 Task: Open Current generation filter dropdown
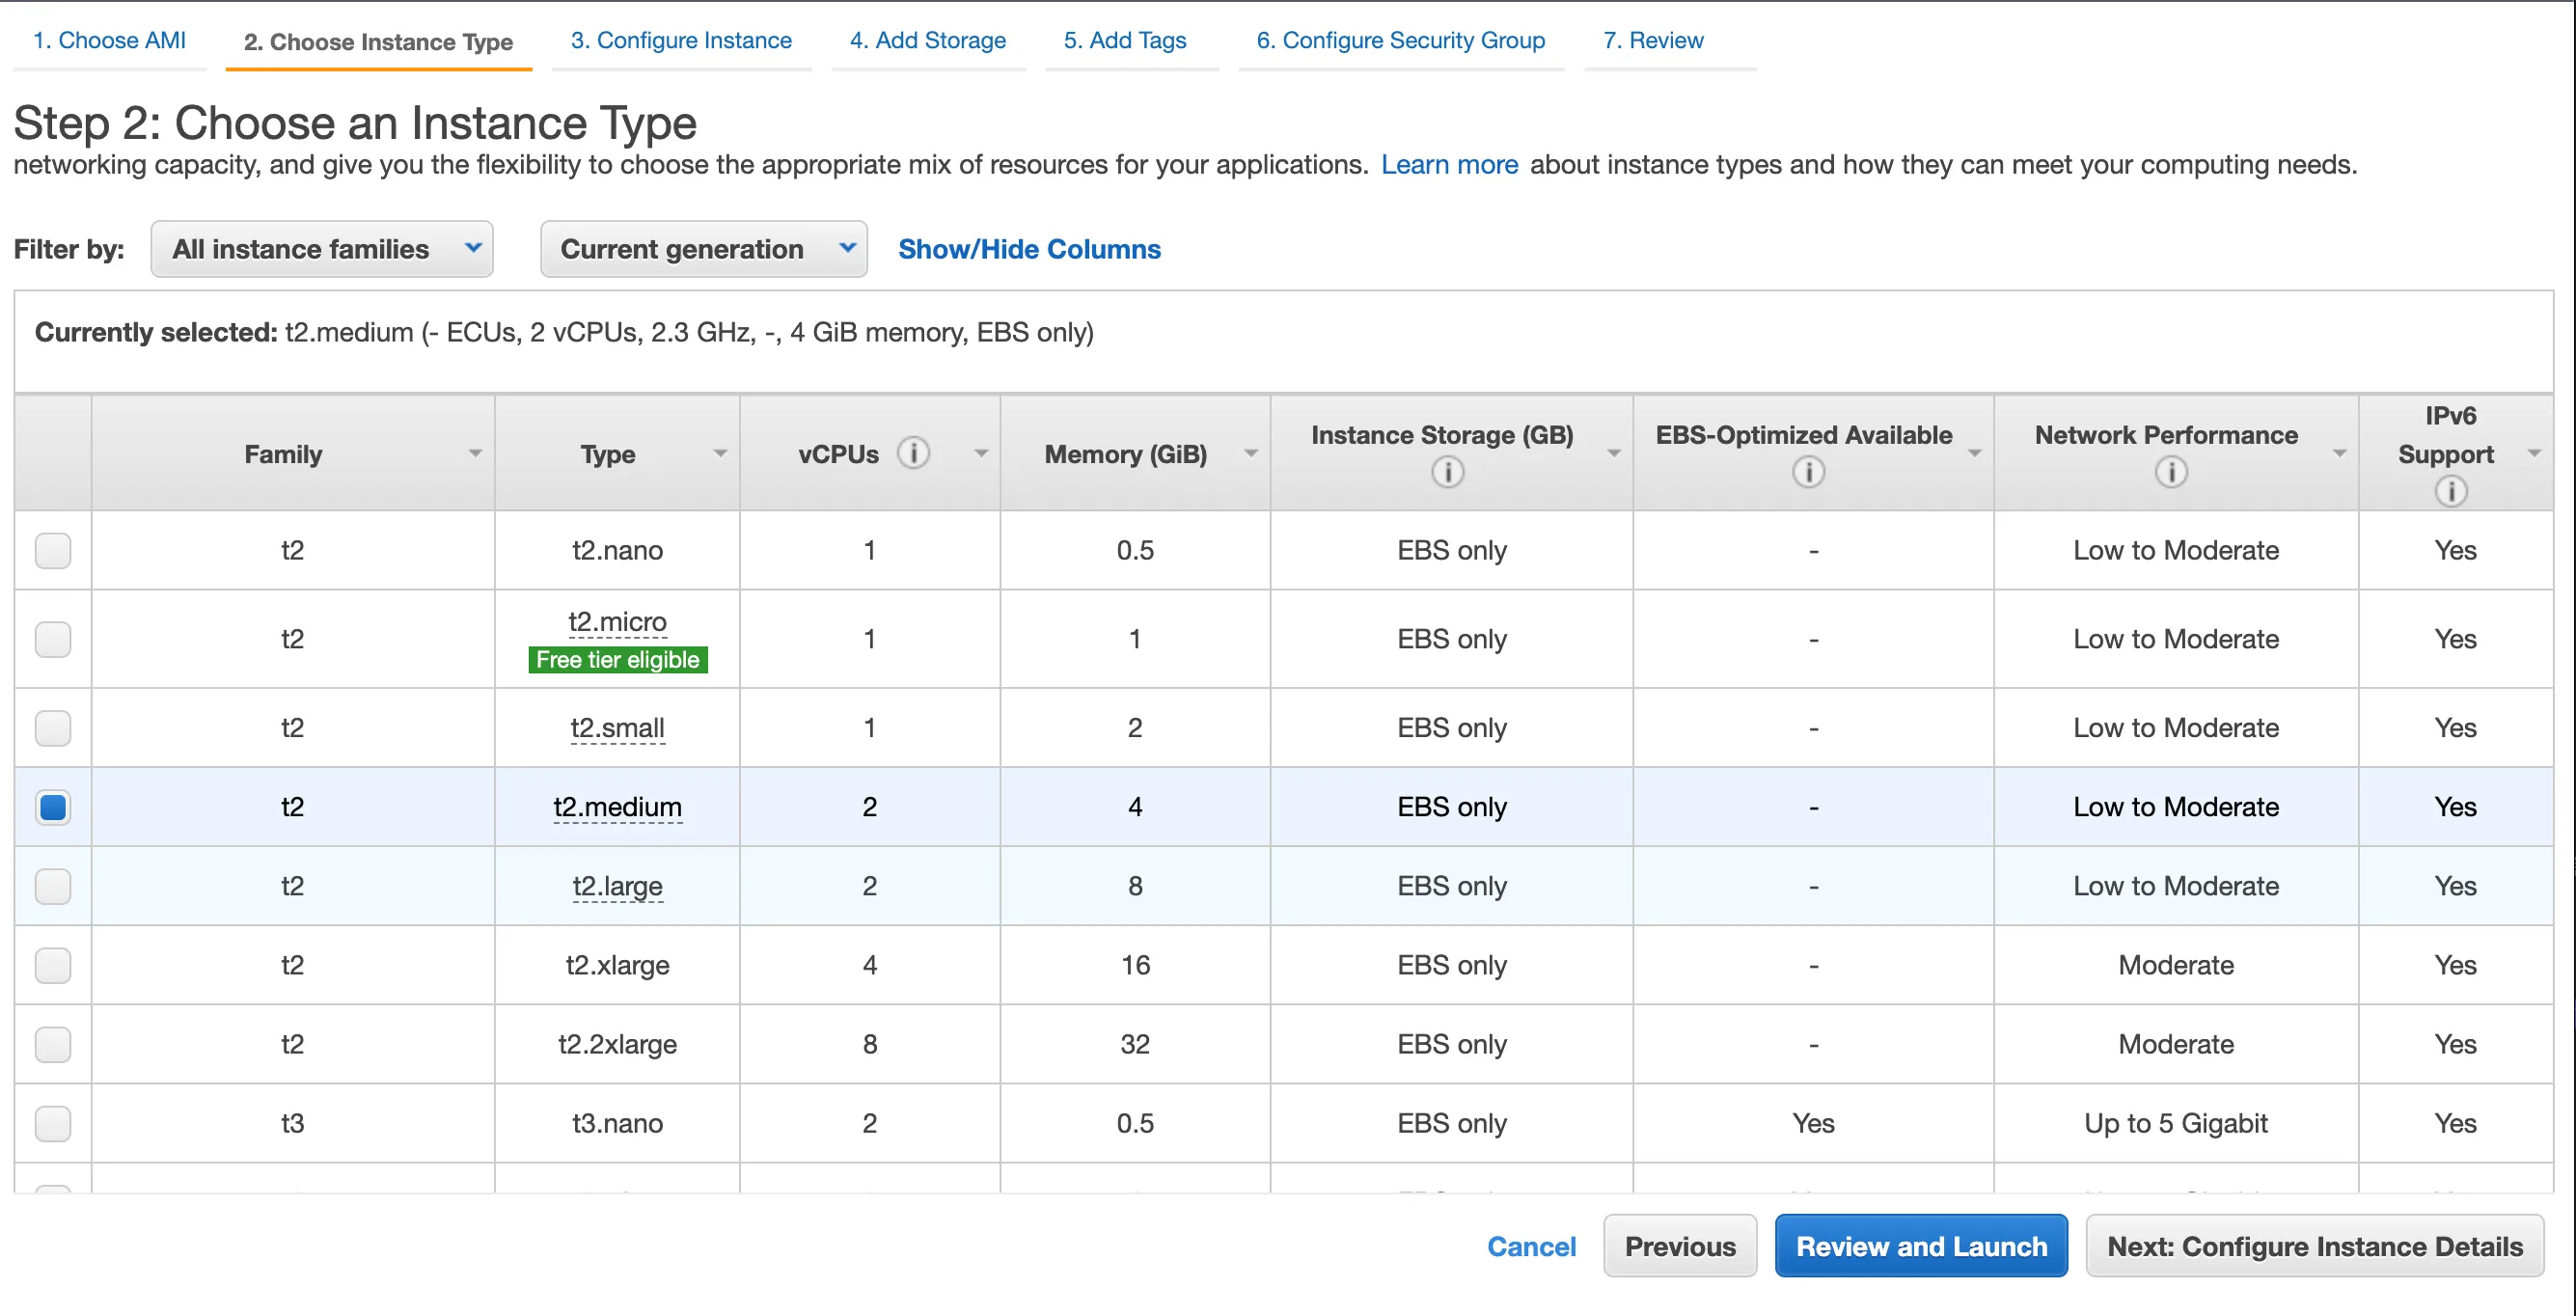pos(703,249)
